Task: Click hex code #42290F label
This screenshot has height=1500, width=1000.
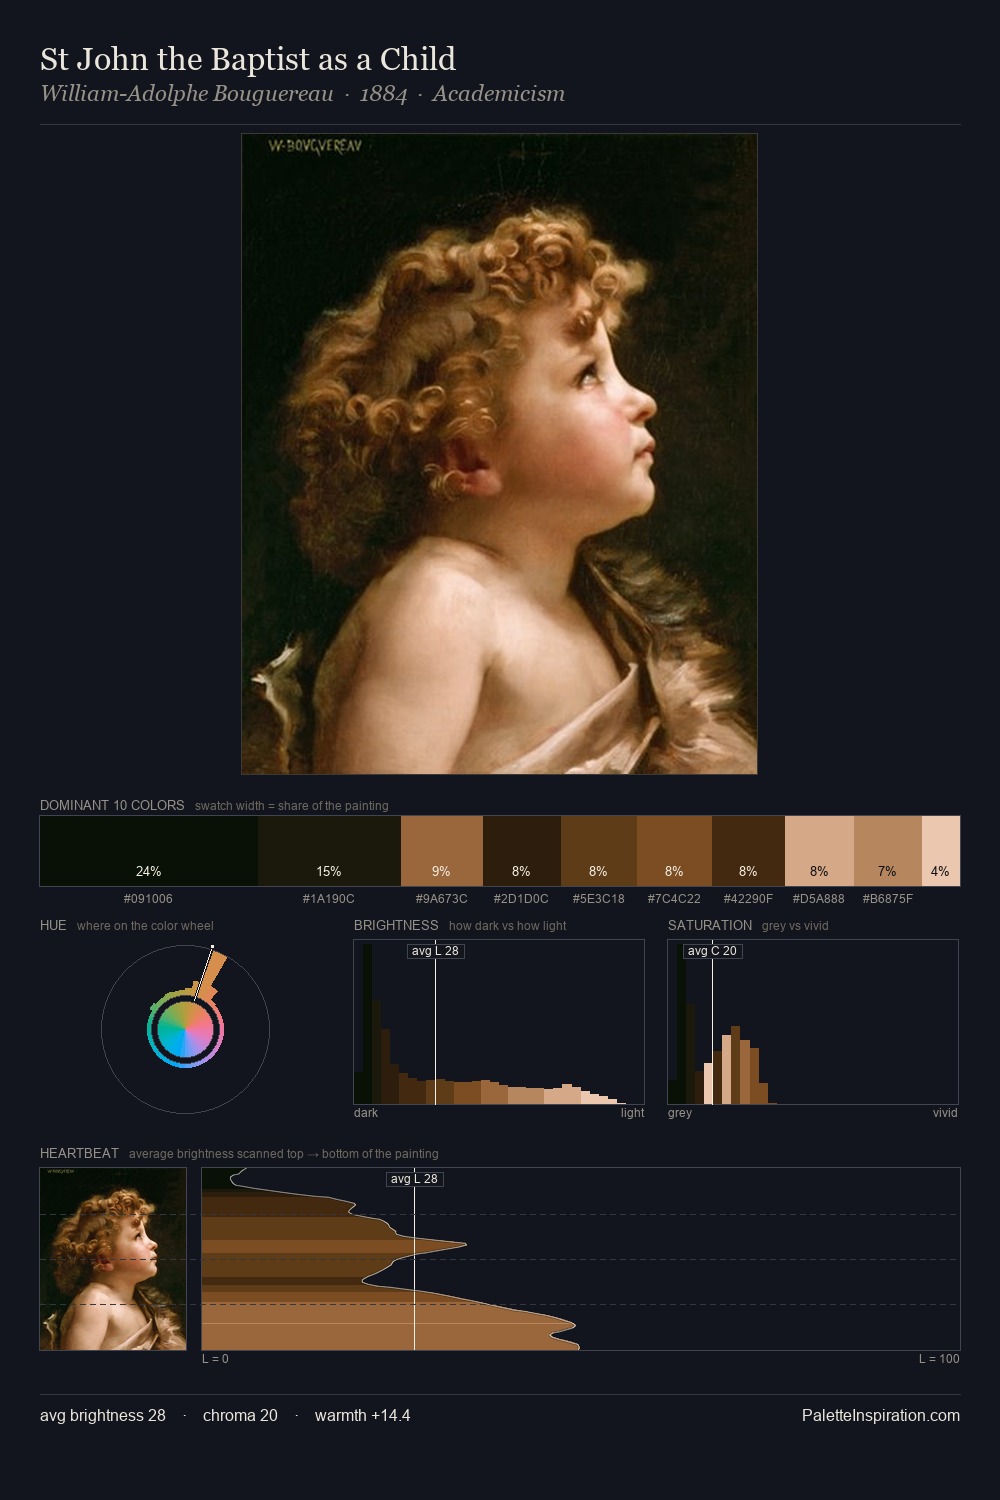Action: point(748,899)
